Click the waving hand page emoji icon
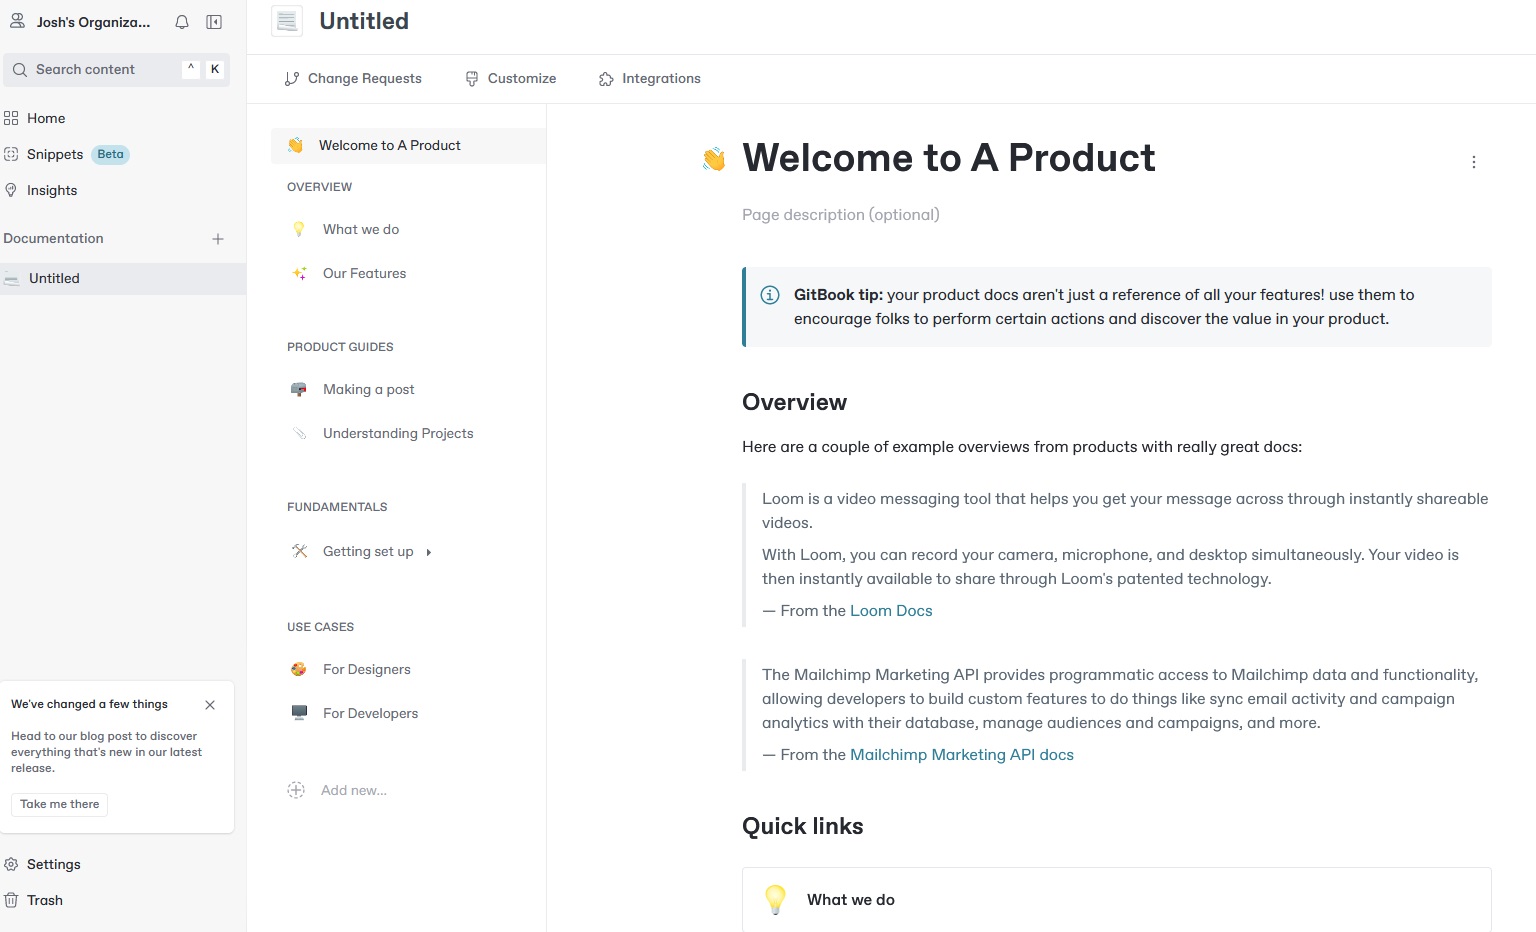This screenshot has width=1536, height=932. (x=714, y=159)
